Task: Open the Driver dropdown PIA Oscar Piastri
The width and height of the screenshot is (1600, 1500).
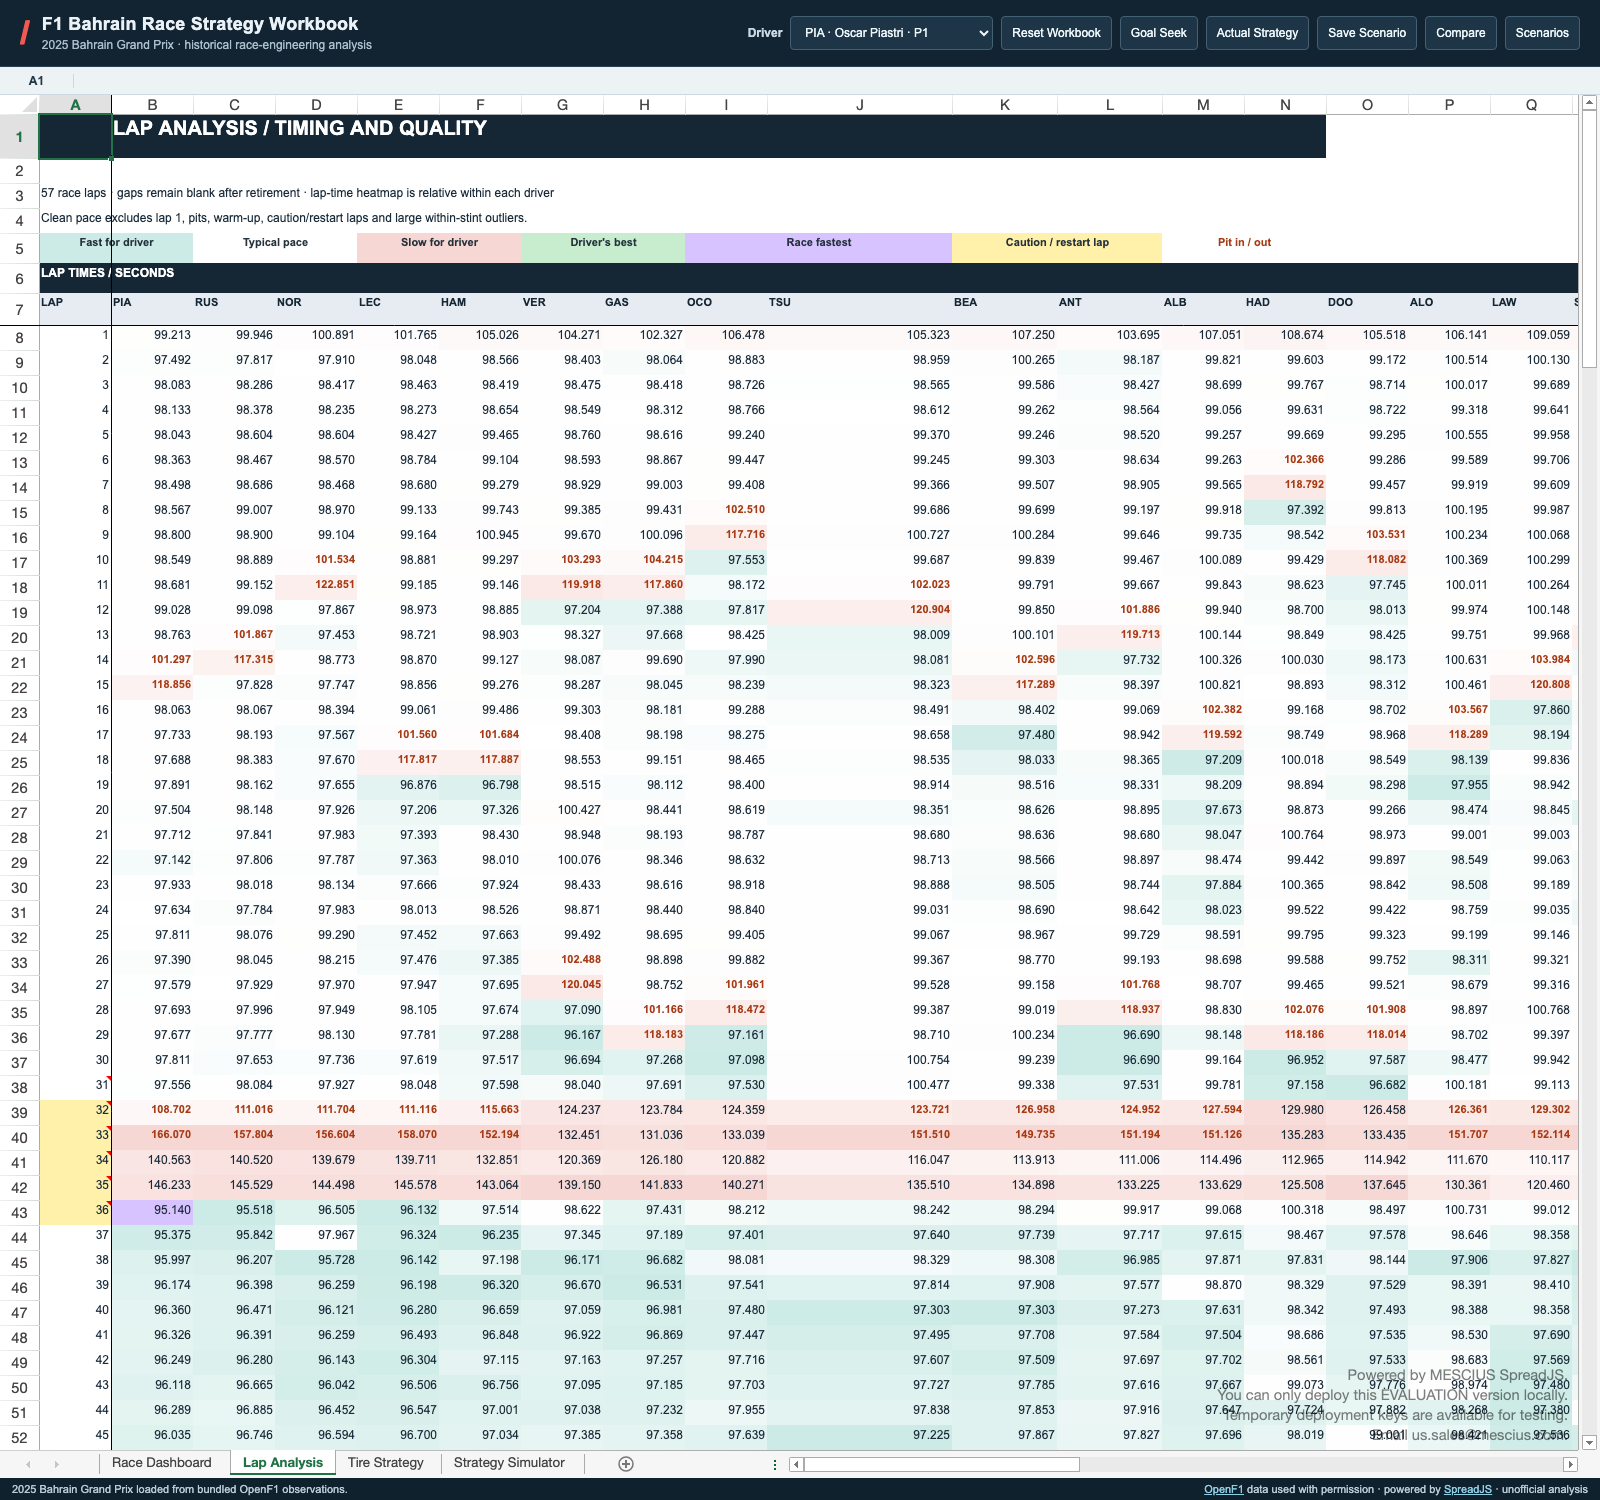Action: 891,33
